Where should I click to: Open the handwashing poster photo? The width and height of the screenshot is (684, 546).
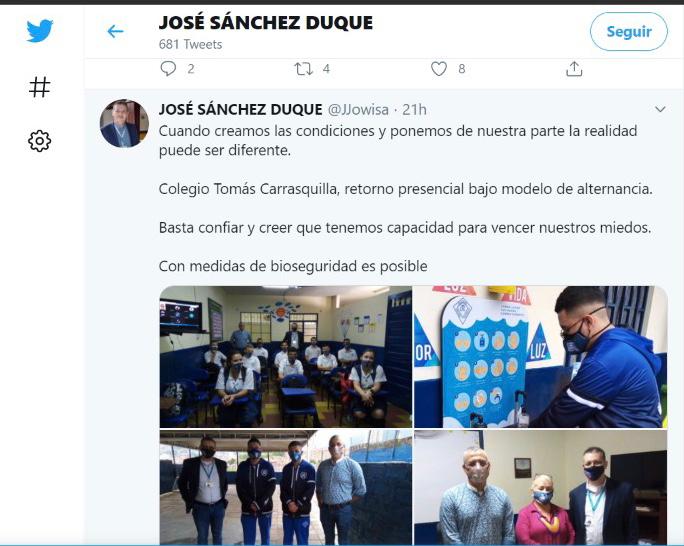point(540,357)
